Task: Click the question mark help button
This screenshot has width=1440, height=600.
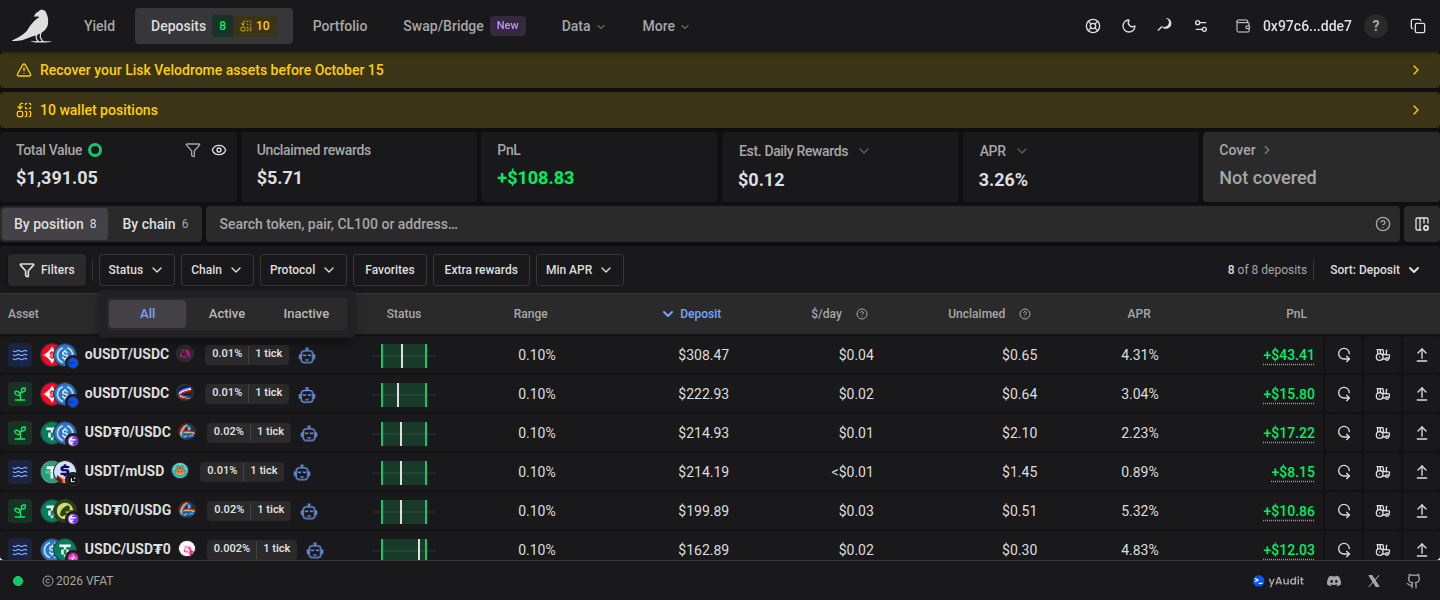Action: (1376, 26)
